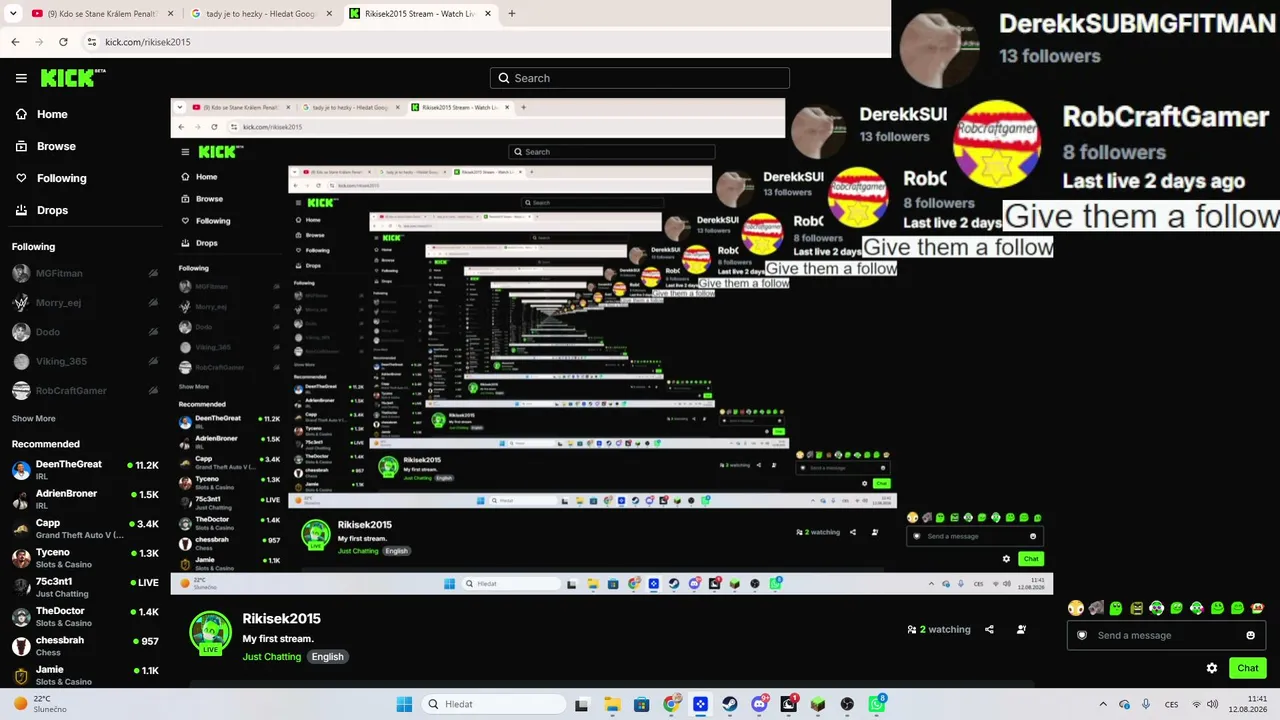Click the Hledat search box in Windows taskbar
The image size is (1280, 720).
(x=493, y=704)
